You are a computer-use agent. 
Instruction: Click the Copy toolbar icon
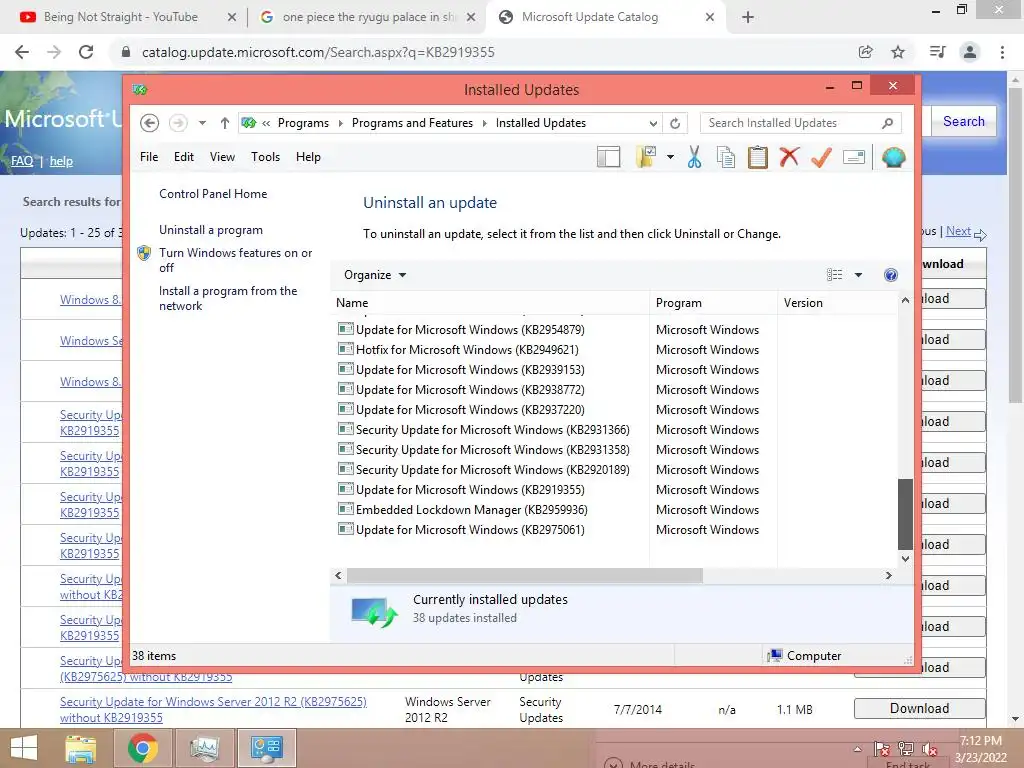point(726,157)
